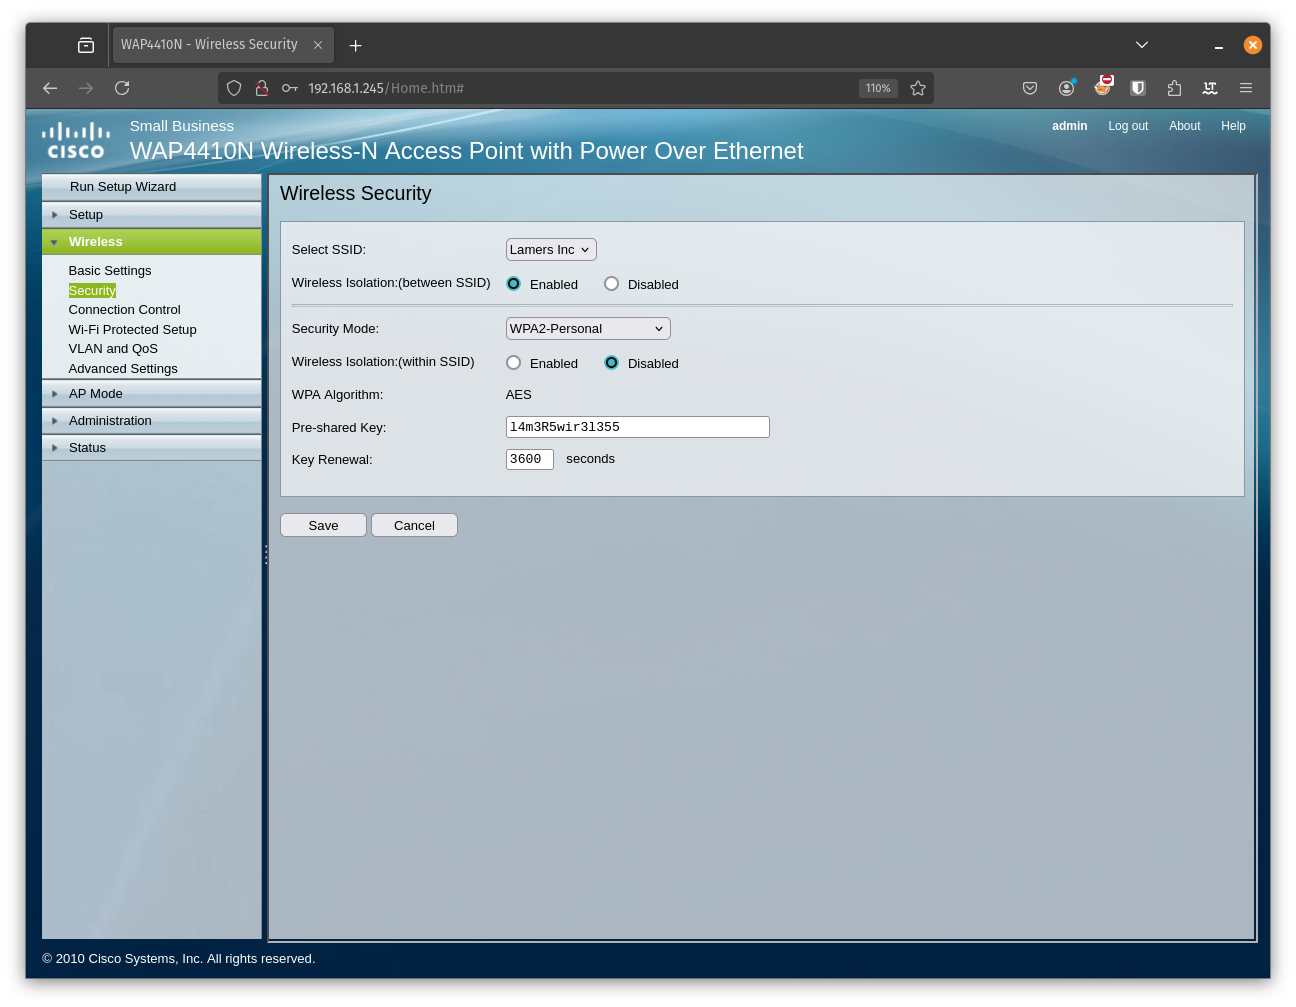This screenshot has height=1007, width=1296.
Task: Click the Save to Pocket icon
Action: 1030,88
